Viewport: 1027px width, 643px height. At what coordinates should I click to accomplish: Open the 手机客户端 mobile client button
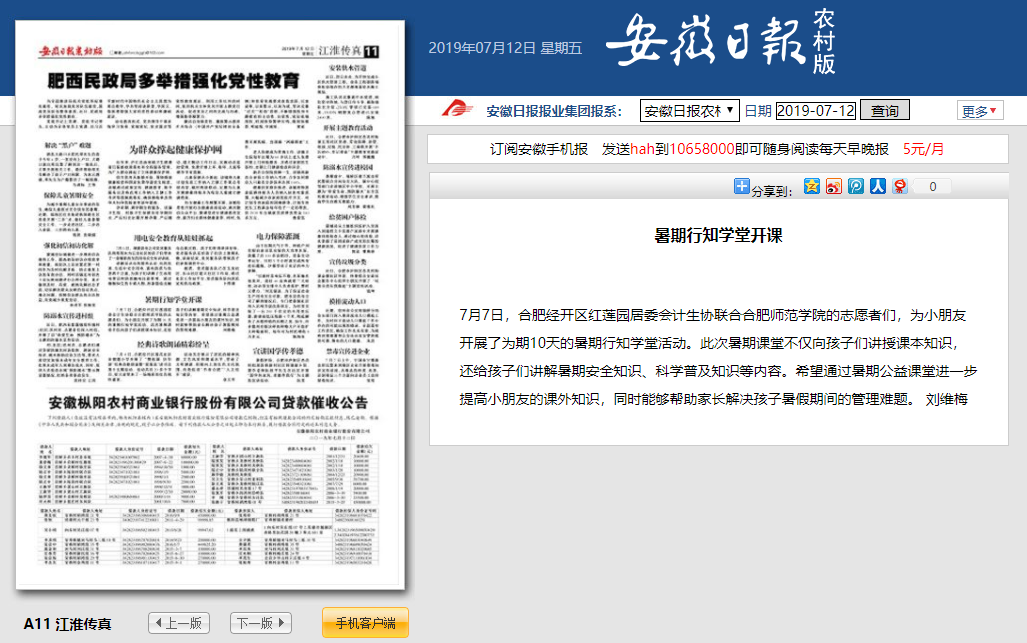(365, 623)
